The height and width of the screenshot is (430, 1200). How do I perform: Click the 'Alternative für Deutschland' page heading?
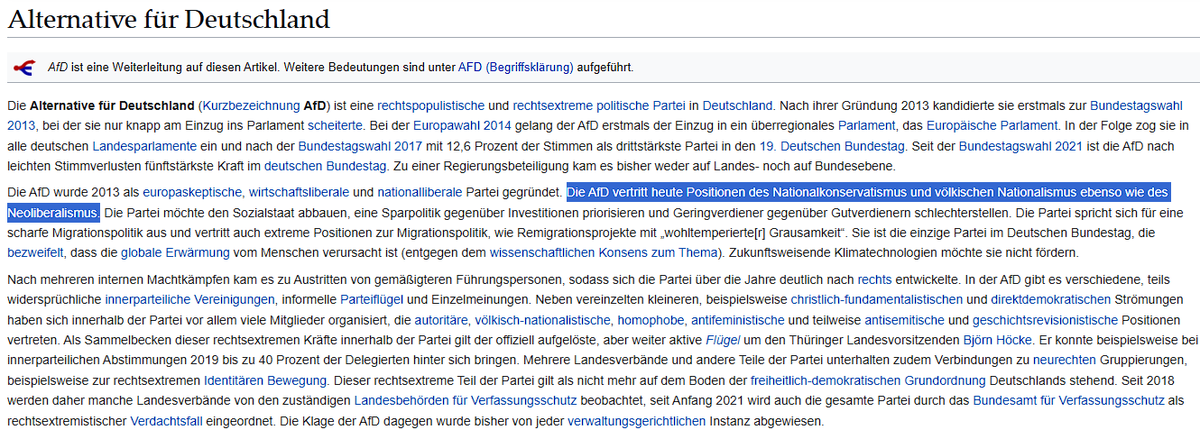pyautogui.click(x=168, y=19)
